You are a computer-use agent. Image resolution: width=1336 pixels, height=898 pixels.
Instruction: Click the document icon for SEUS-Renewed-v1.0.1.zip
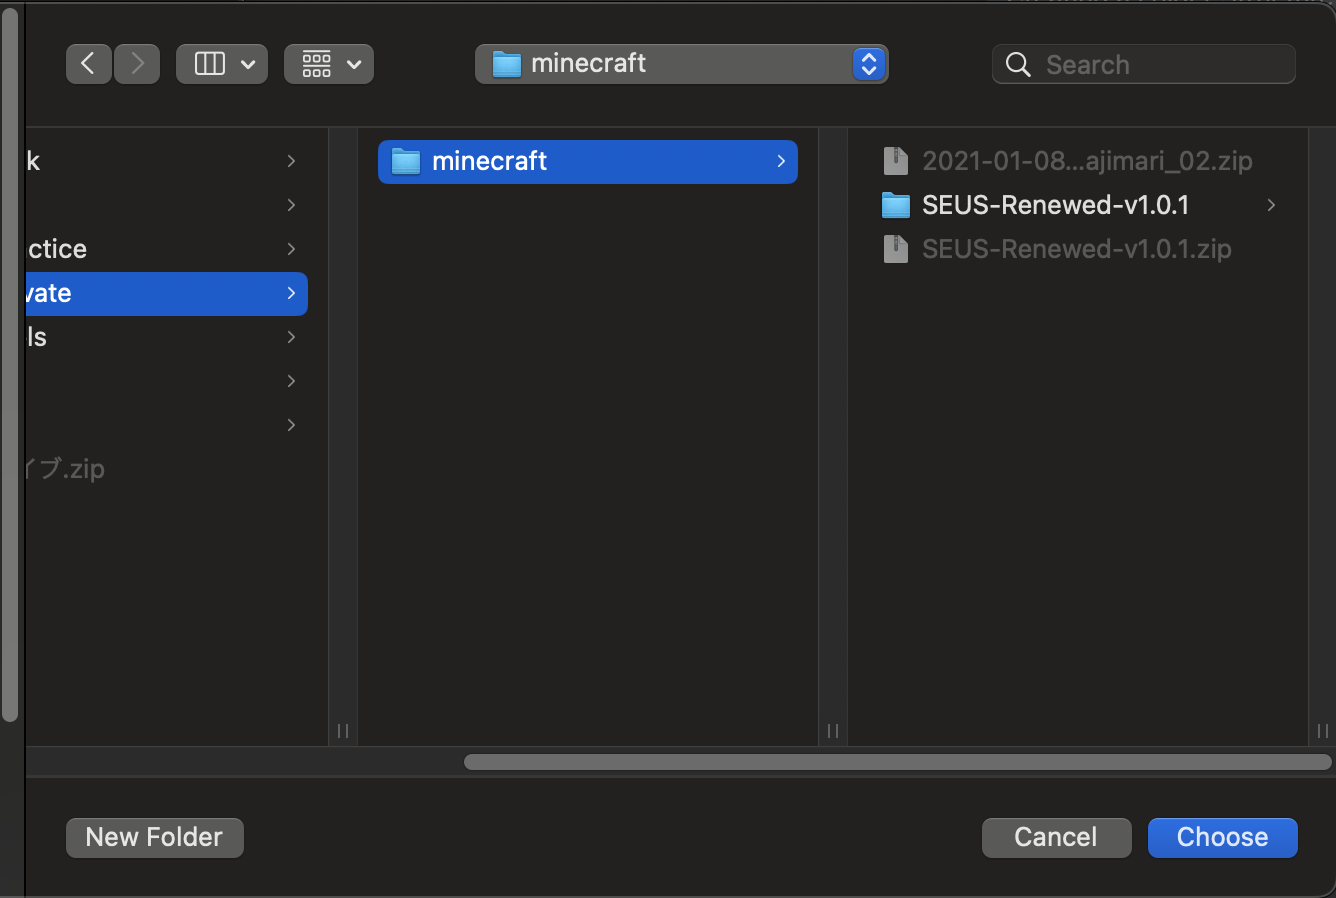(x=895, y=249)
